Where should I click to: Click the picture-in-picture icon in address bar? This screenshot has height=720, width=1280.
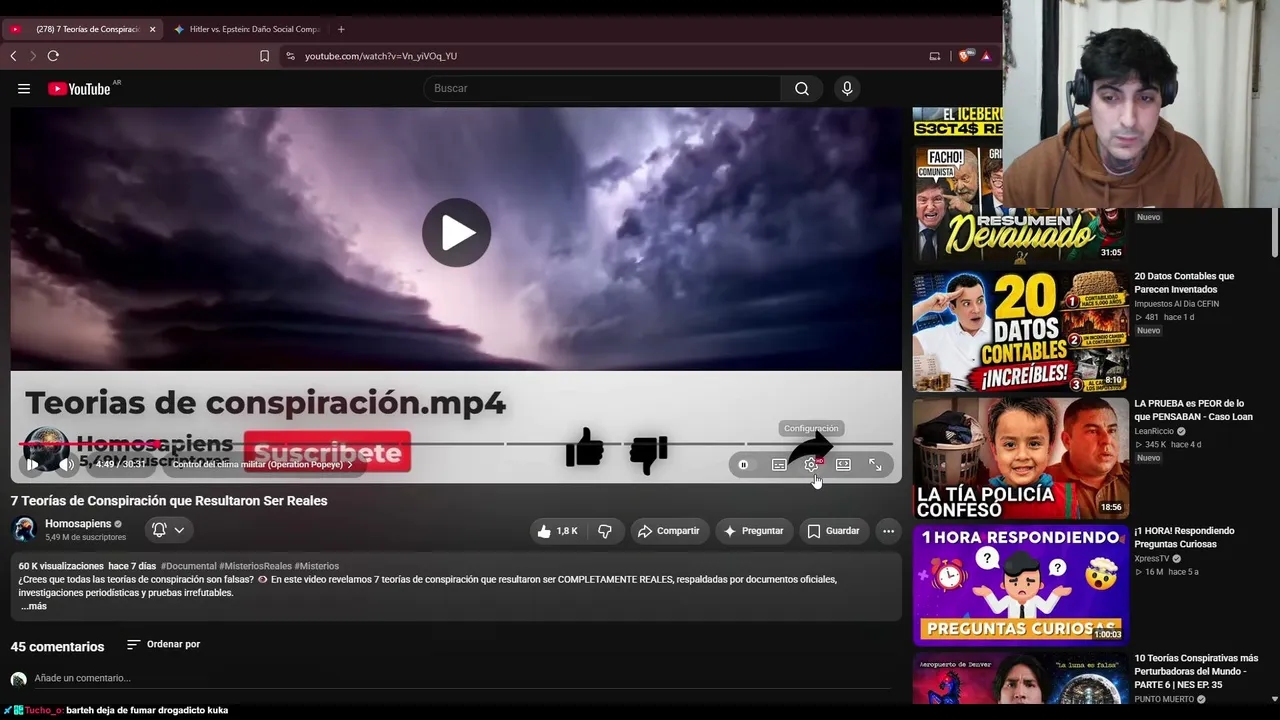pyautogui.click(x=935, y=56)
